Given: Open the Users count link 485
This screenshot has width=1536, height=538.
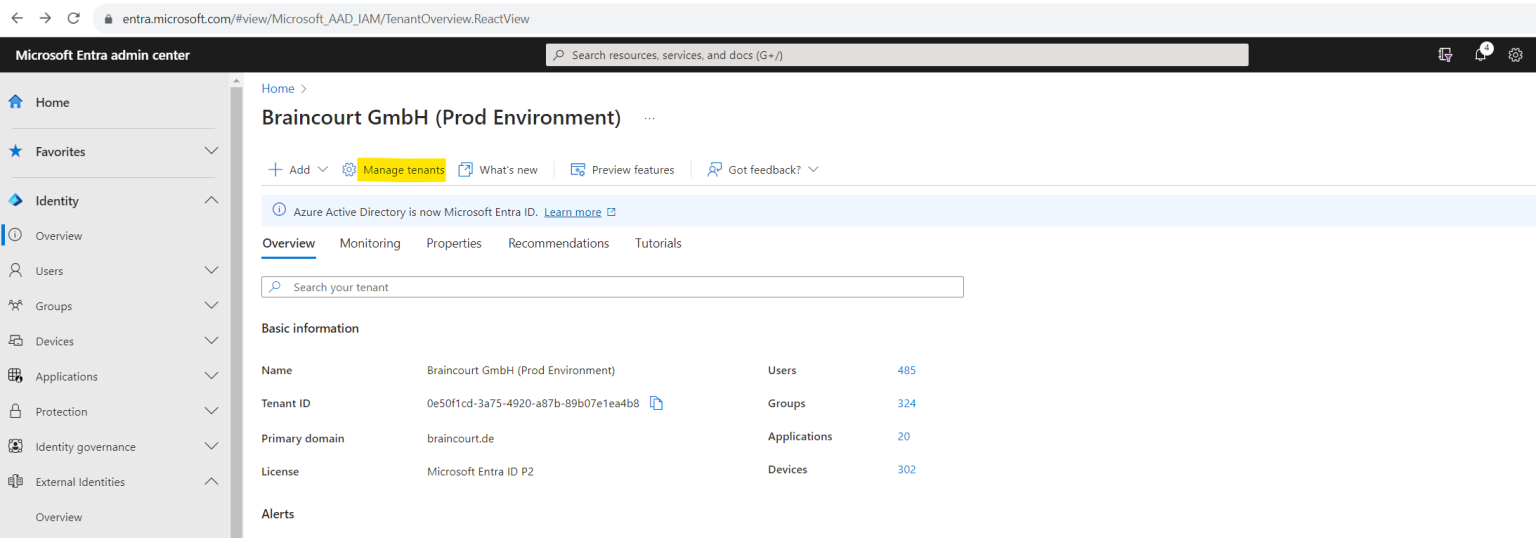Looking at the screenshot, I should [906, 370].
